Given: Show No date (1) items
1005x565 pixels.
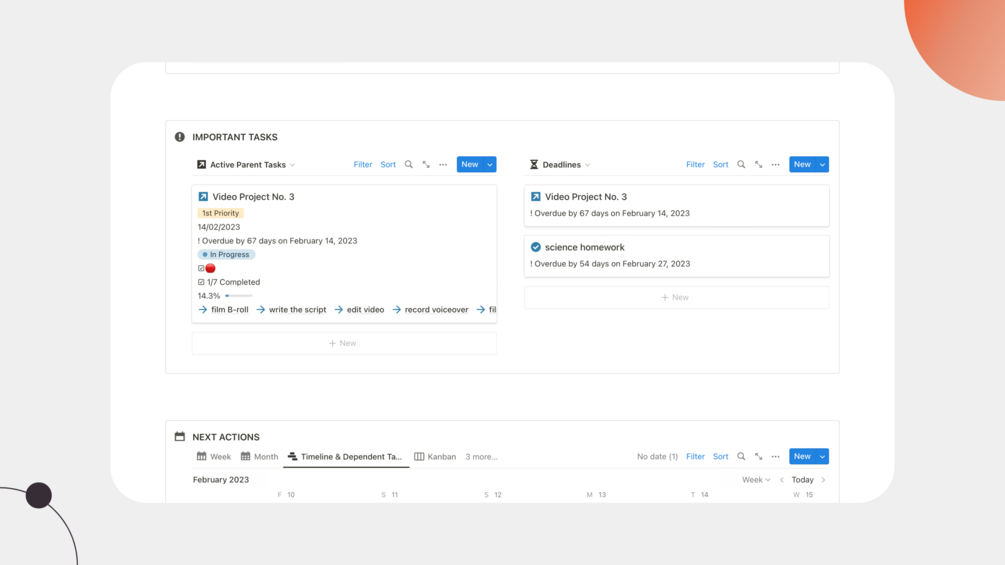Looking at the screenshot, I should (657, 457).
